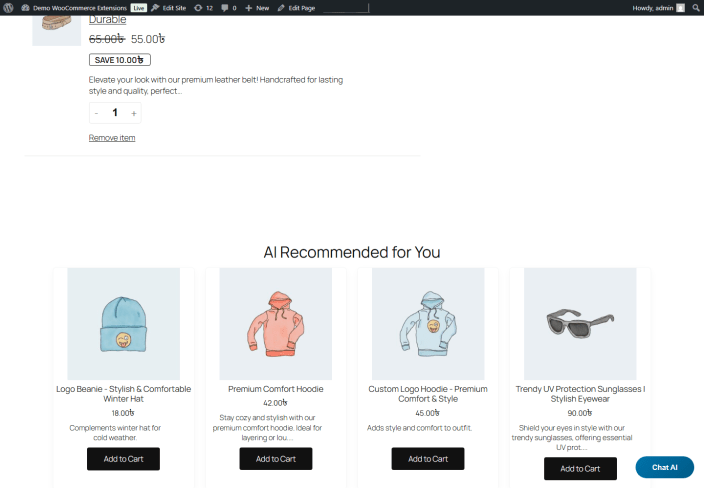Click the admin bar search icon
The height and width of the screenshot is (488, 704).
(695, 8)
